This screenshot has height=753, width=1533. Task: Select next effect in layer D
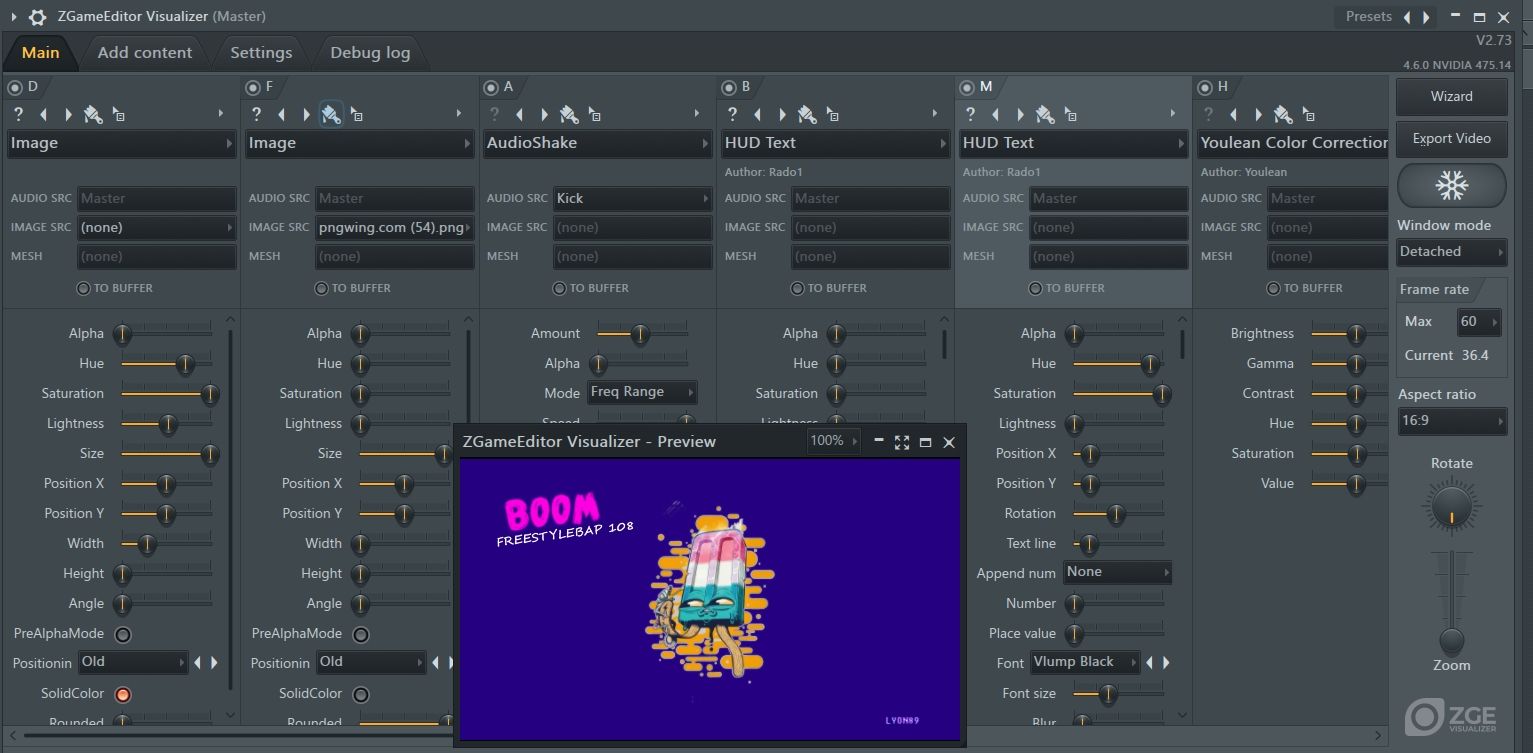(68, 114)
